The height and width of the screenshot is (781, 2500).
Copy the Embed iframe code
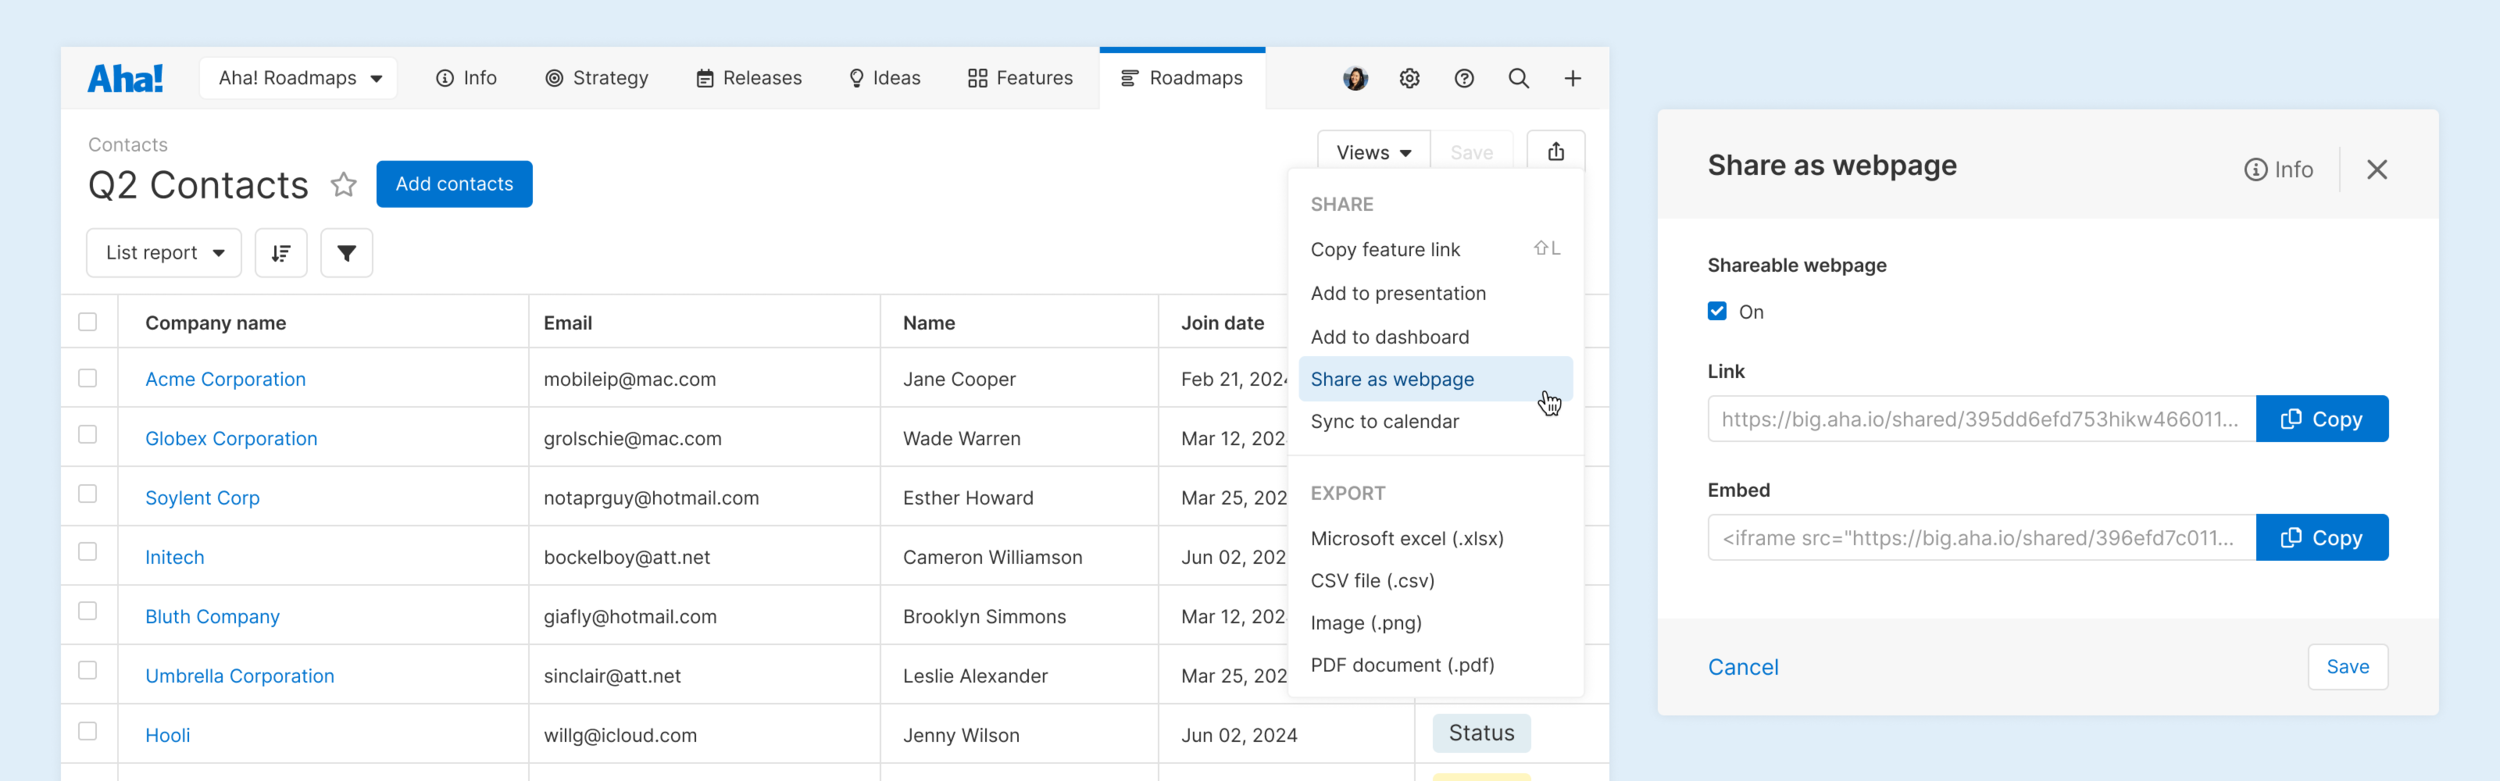[x=2322, y=538]
